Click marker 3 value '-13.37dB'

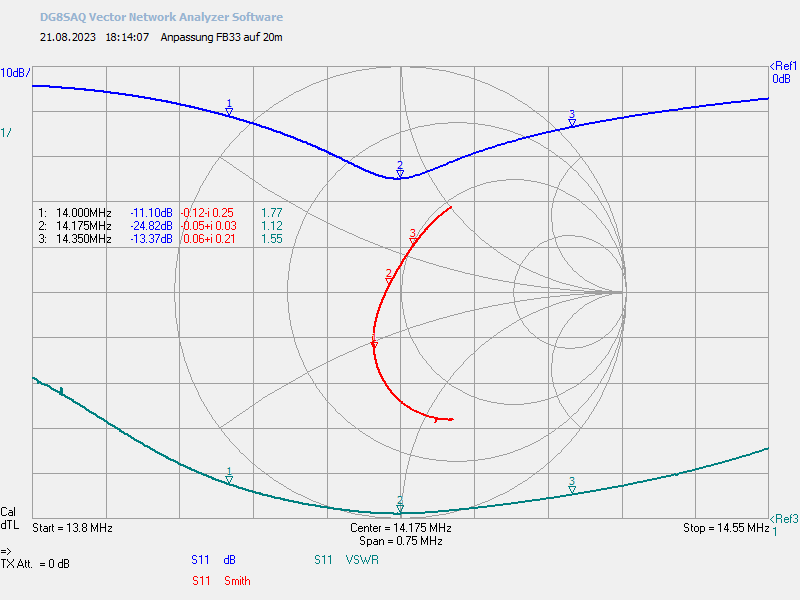point(152,239)
